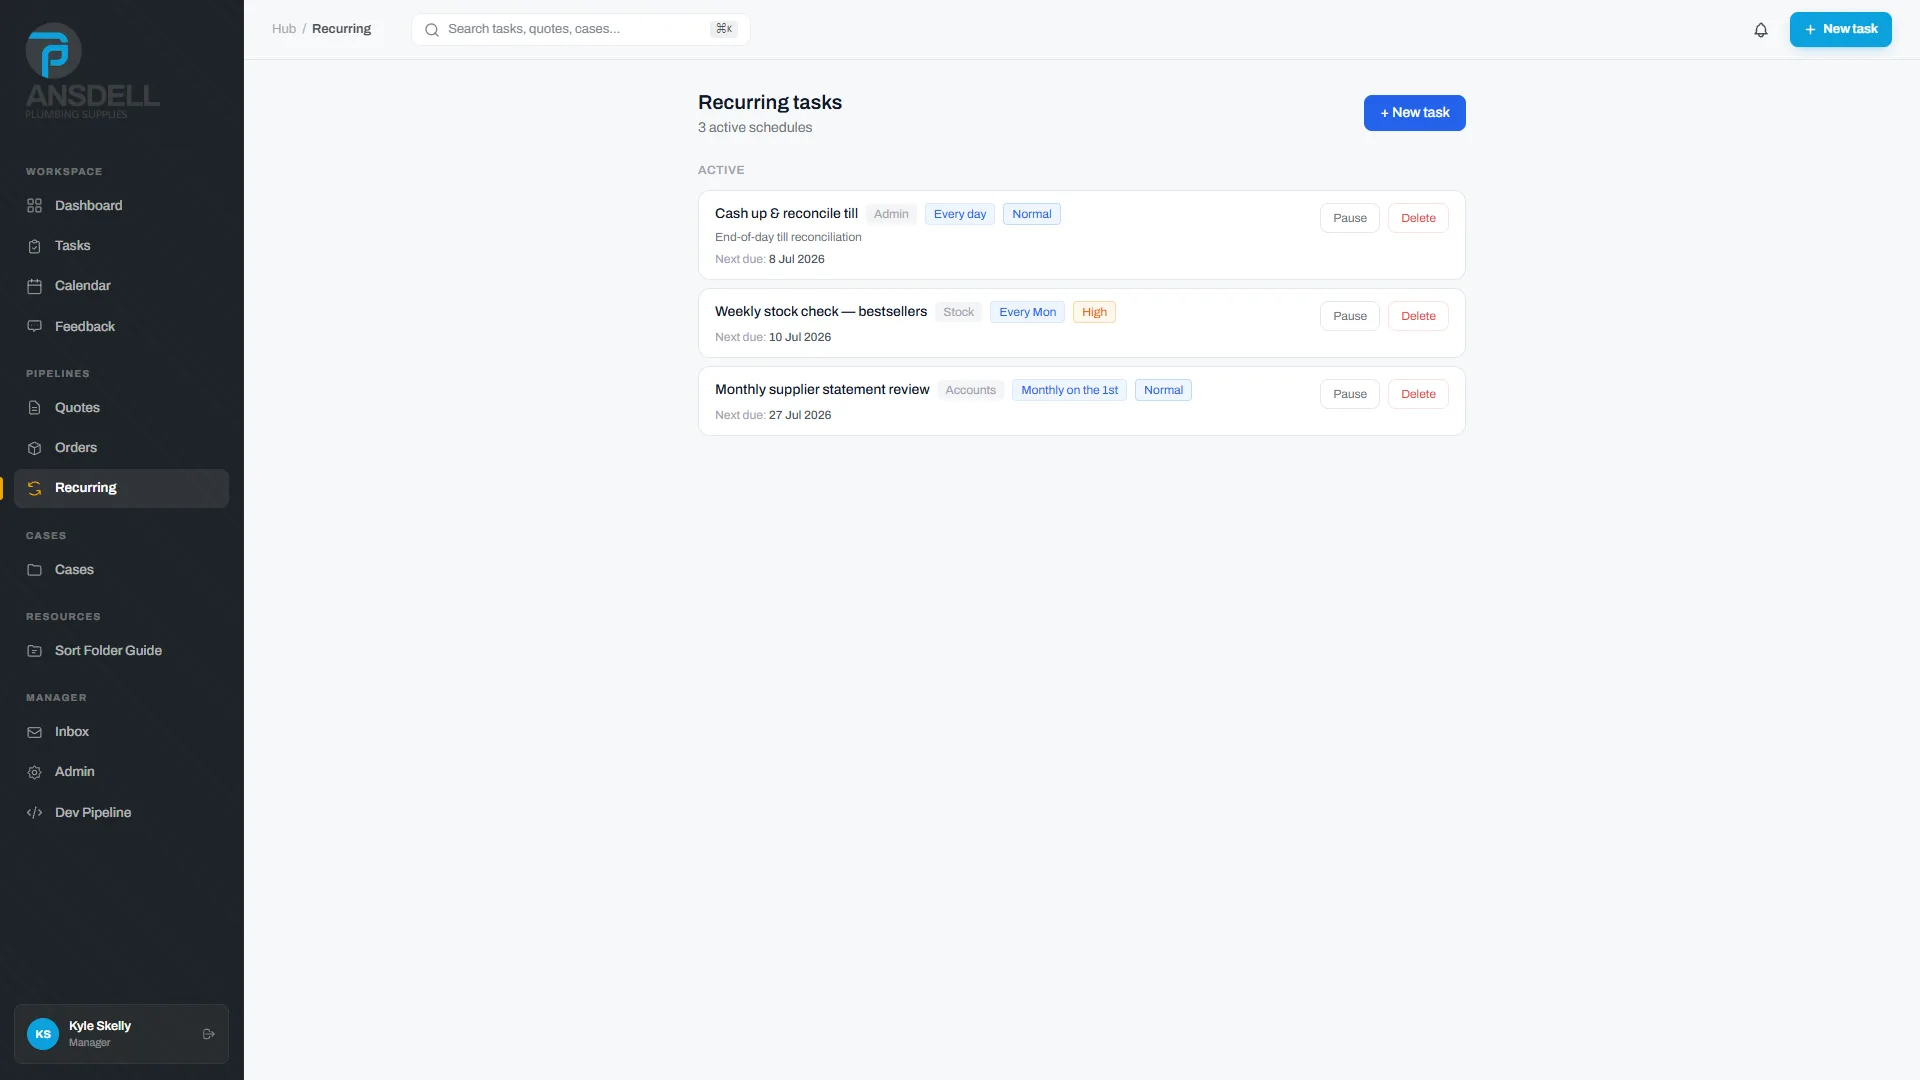Image resolution: width=1920 pixels, height=1080 pixels.
Task: Click the Quotes document icon
Action: click(34, 408)
